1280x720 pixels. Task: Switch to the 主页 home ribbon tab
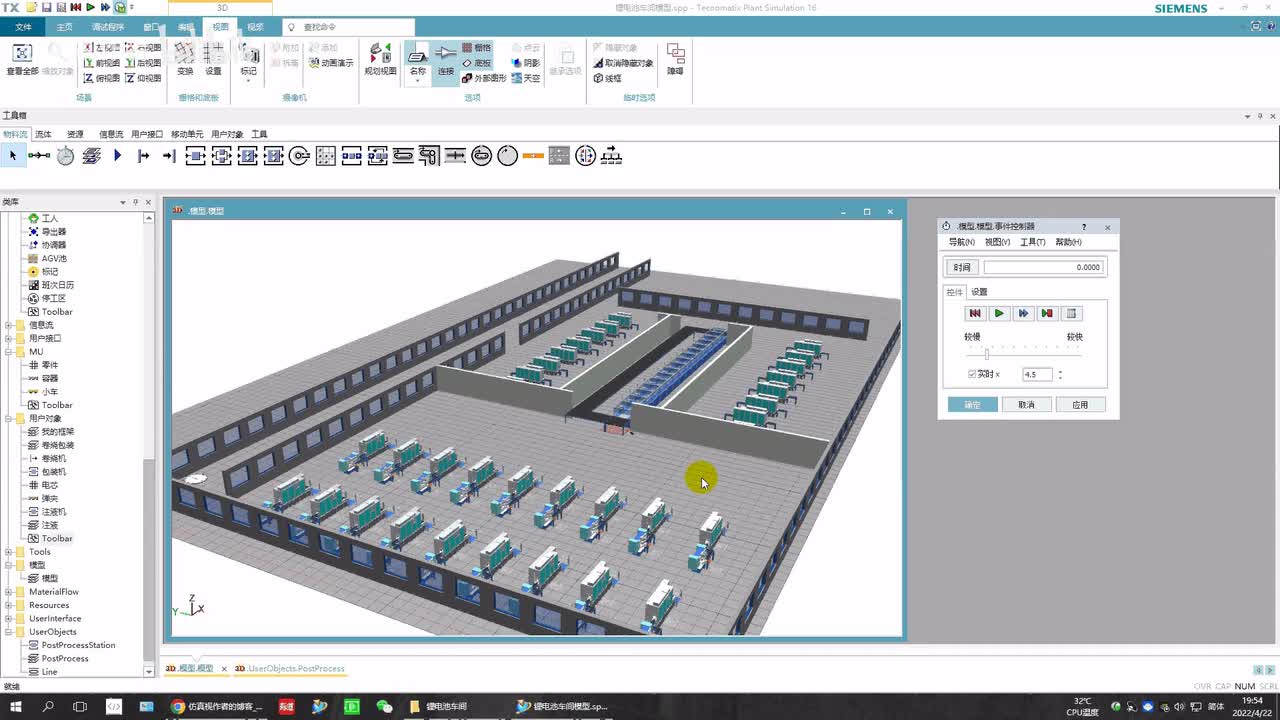(64, 27)
